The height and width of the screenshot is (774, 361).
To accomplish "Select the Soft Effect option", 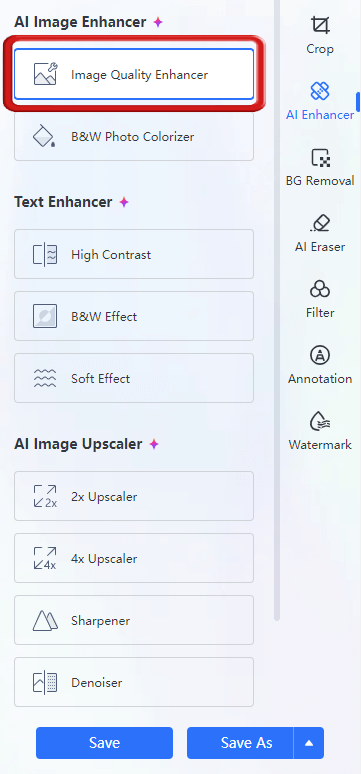I will pyautogui.click(x=134, y=378).
